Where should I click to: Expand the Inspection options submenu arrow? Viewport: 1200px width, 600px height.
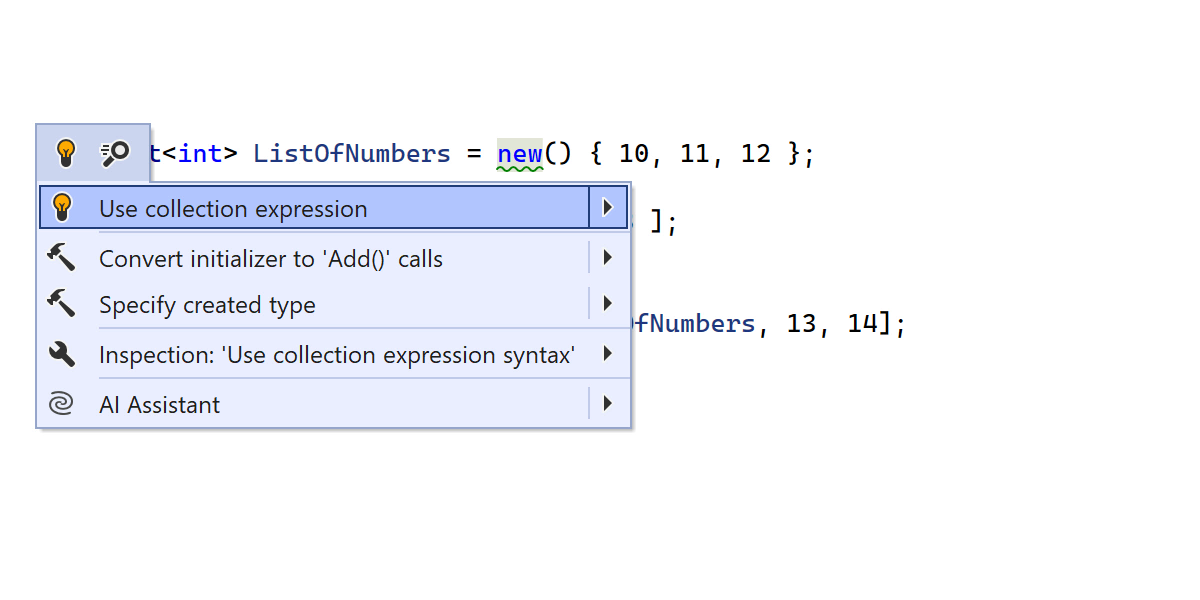click(x=607, y=354)
